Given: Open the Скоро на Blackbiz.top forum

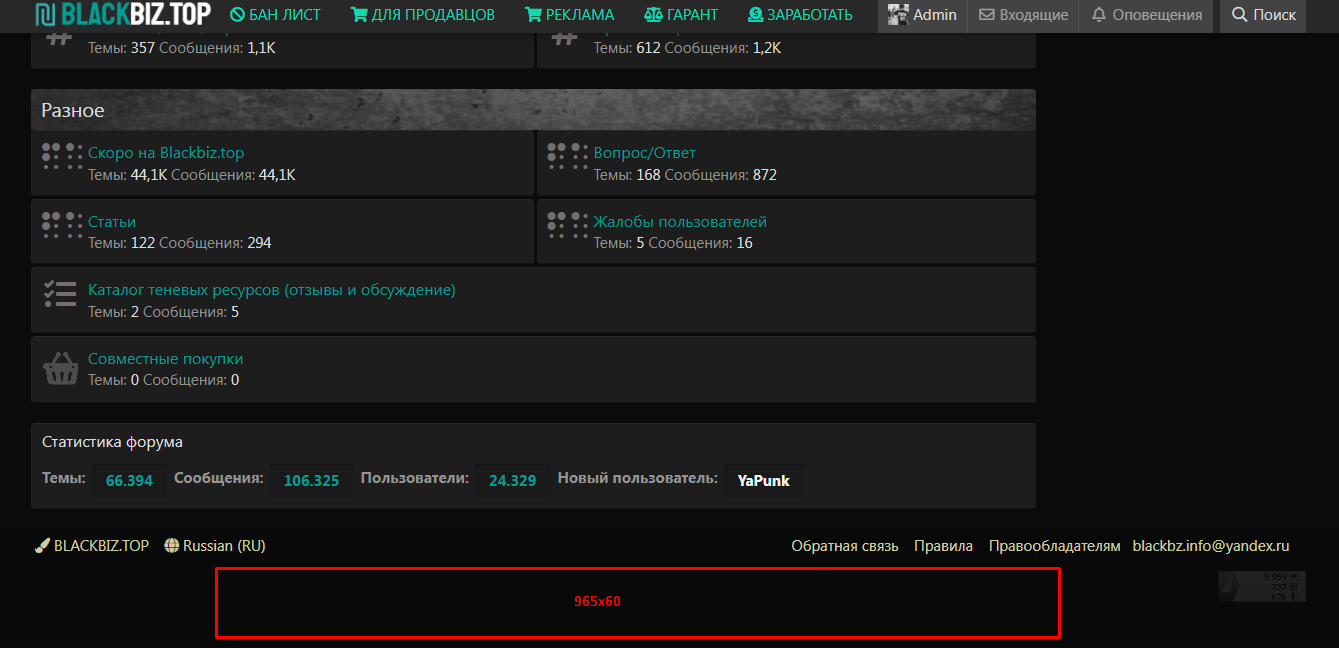Looking at the screenshot, I should [166, 152].
